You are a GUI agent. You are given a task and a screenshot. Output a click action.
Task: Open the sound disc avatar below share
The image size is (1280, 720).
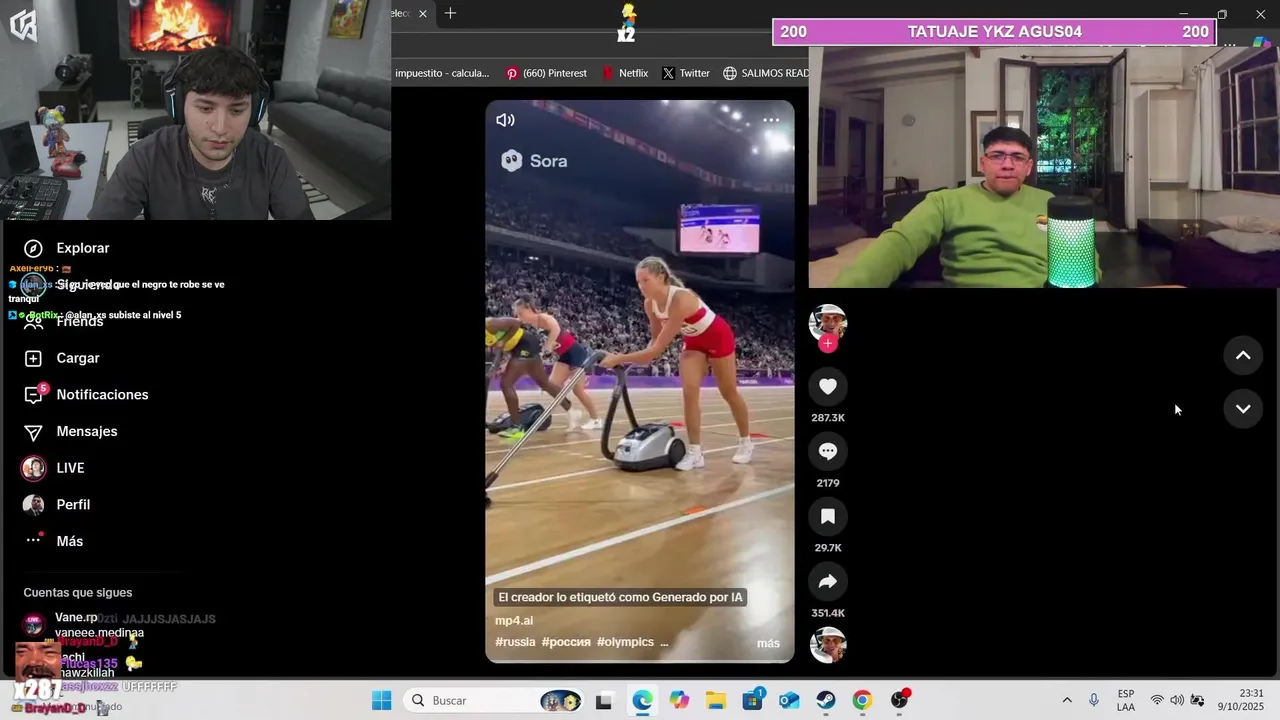[828, 645]
